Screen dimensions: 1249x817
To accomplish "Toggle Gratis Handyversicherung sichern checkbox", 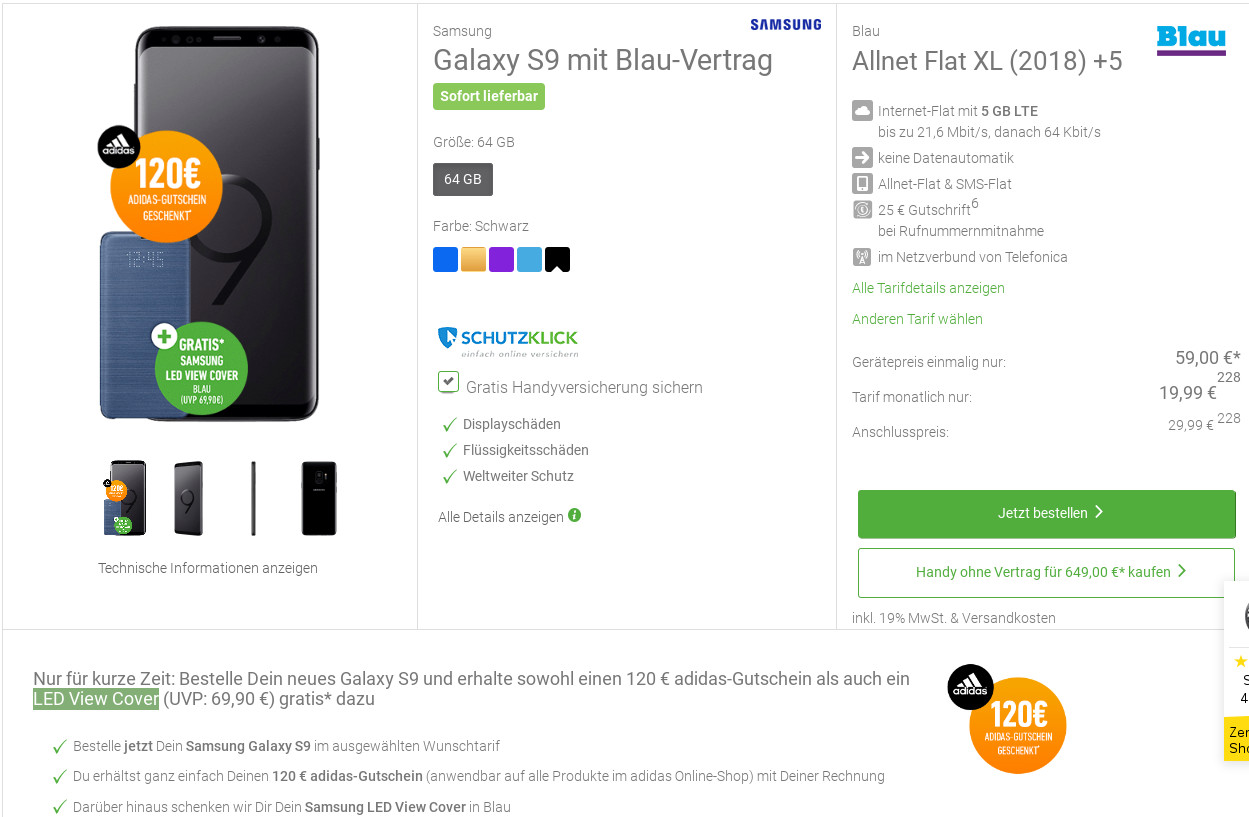I will (x=449, y=382).
